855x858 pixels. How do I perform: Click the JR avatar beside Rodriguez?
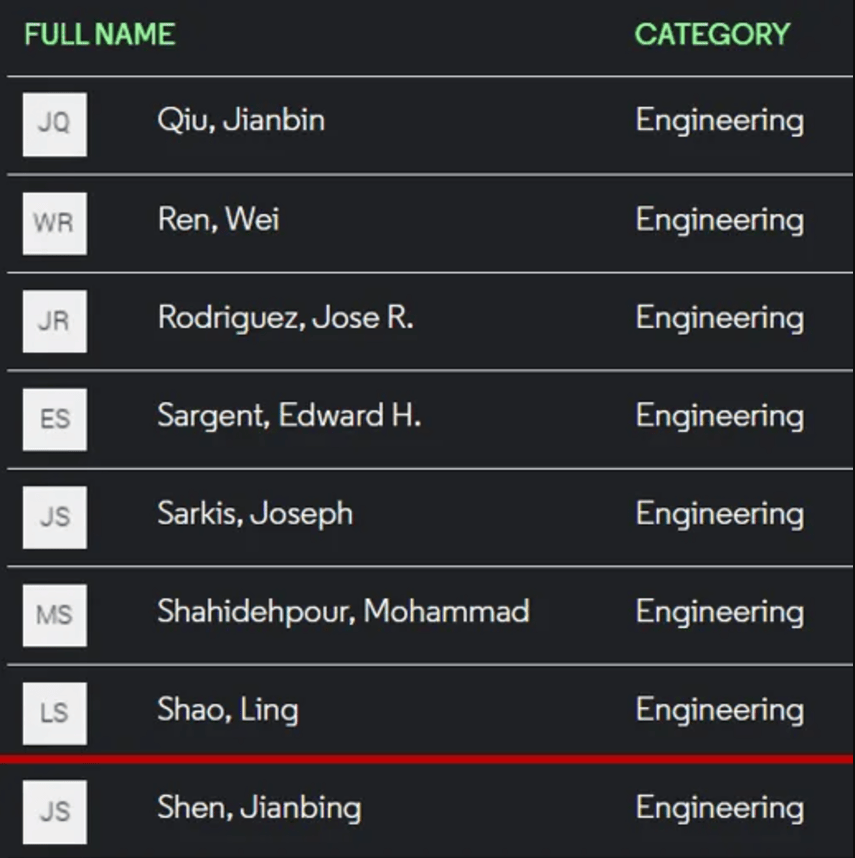(x=54, y=320)
